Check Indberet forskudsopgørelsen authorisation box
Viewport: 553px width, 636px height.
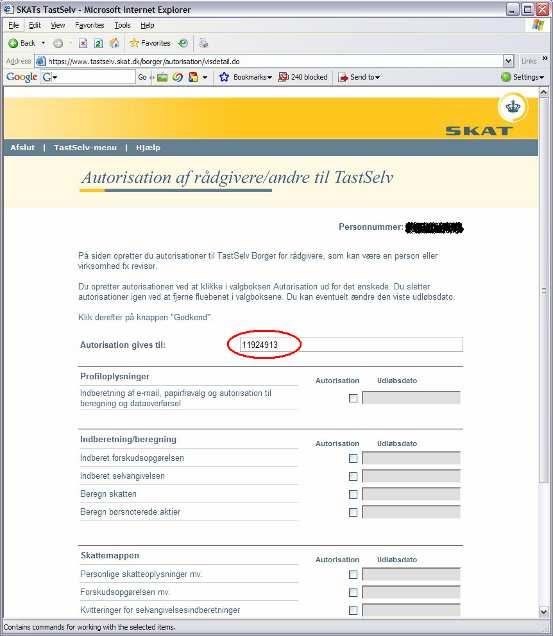pyautogui.click(x=353, y=458)
